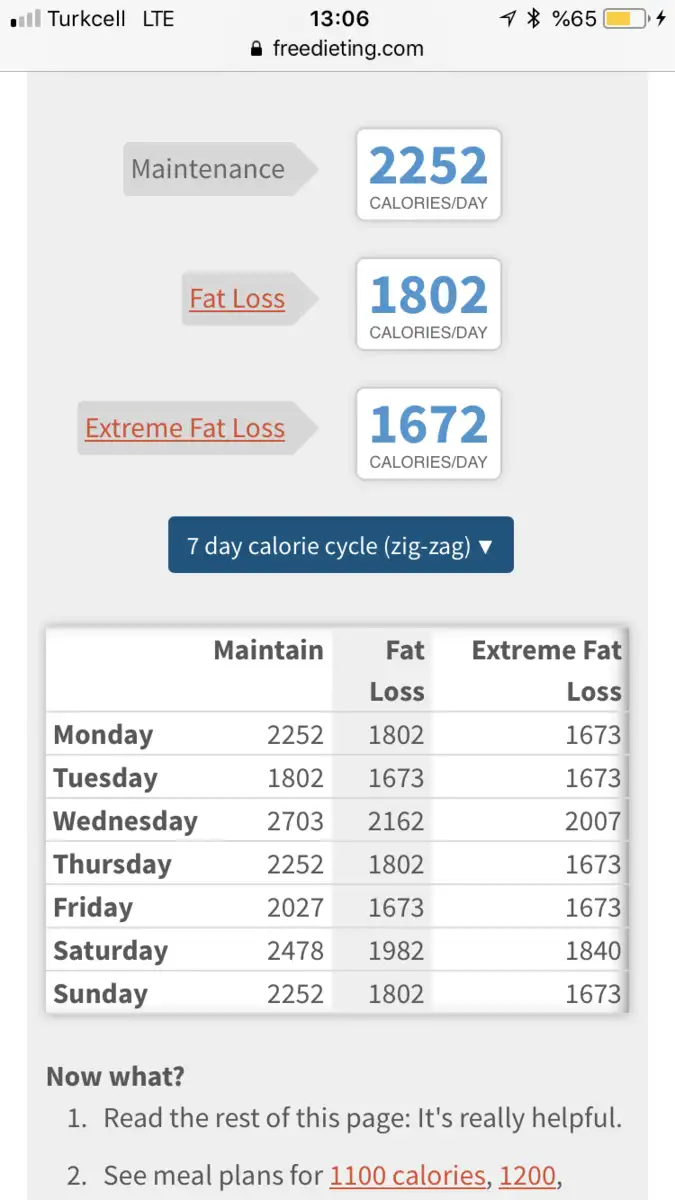Tap the charging bolt icon

658,18
